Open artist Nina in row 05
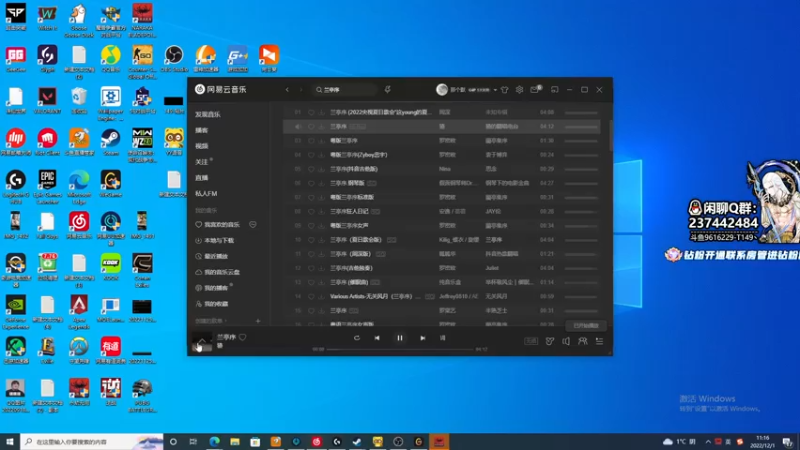 click(445, 169)
